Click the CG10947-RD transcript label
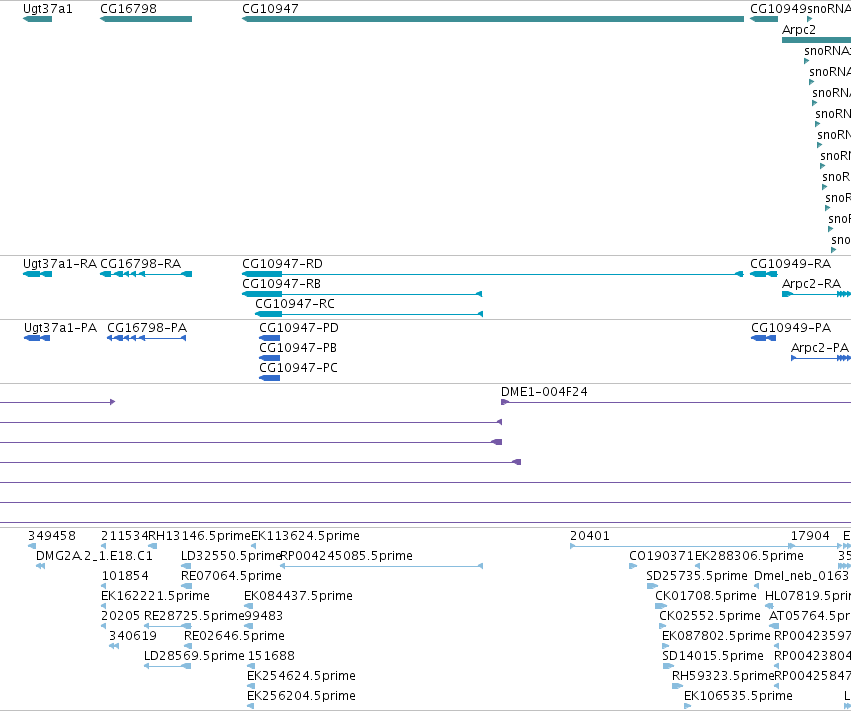The image size is (851, 711). (x=282, y=264)
